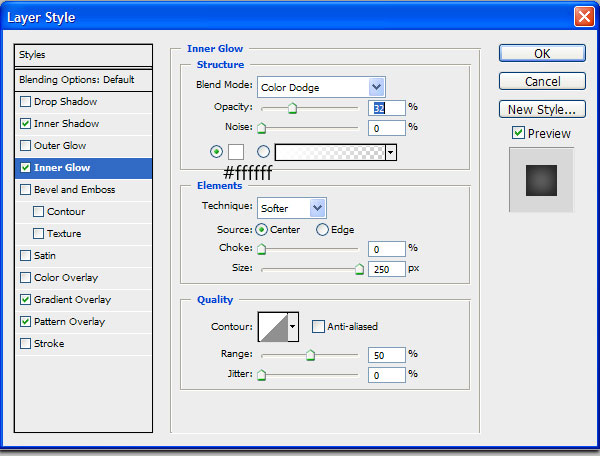Click the Opacity slider handle
600x456 pixels.
292,108
